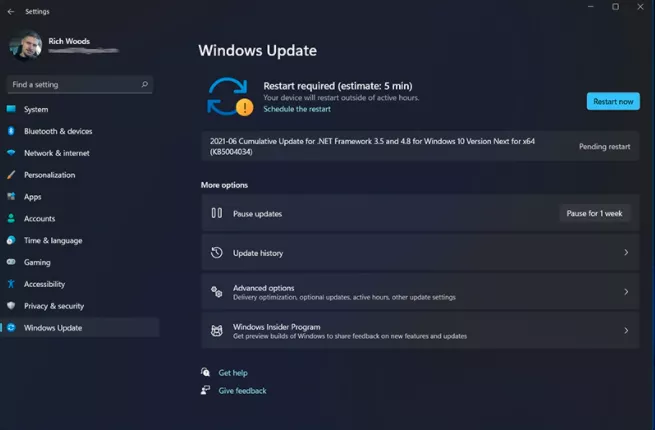Click the Advanced options gears icon
This screenshot has height=430, width=655.
click(217, 292)
